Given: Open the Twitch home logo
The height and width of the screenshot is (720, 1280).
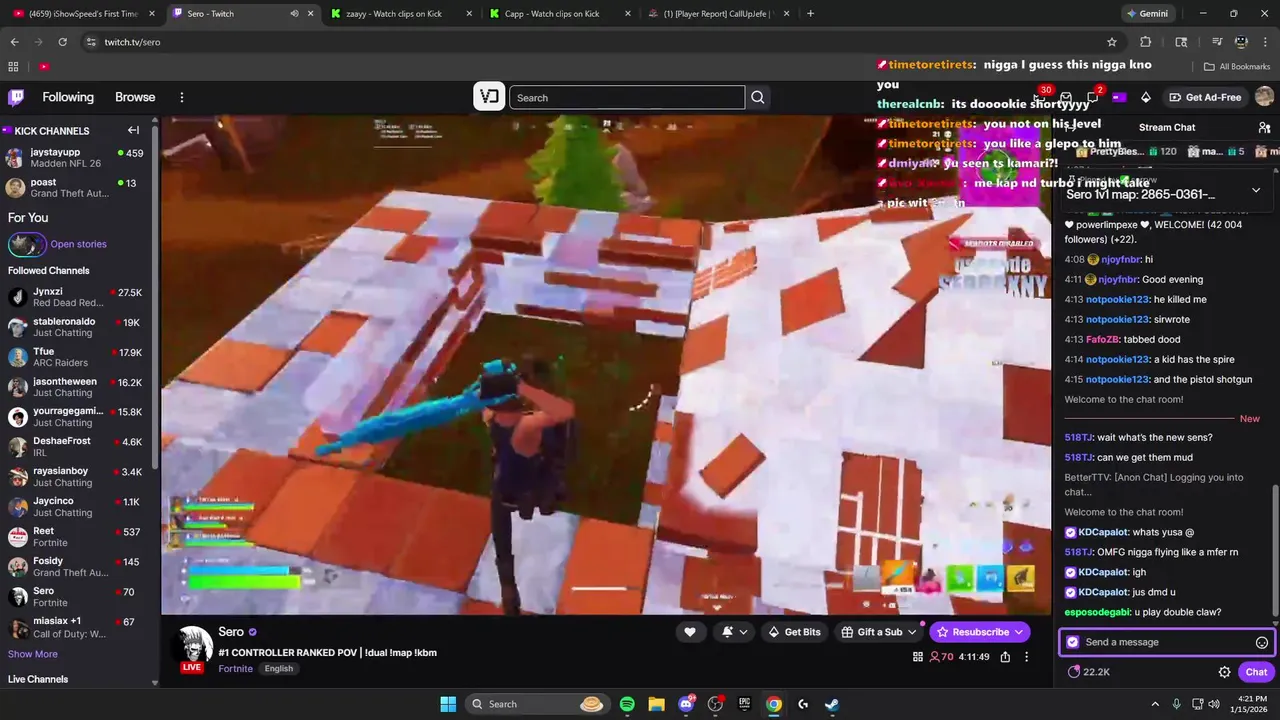Looking at the screenshot, I should point(16,97).
